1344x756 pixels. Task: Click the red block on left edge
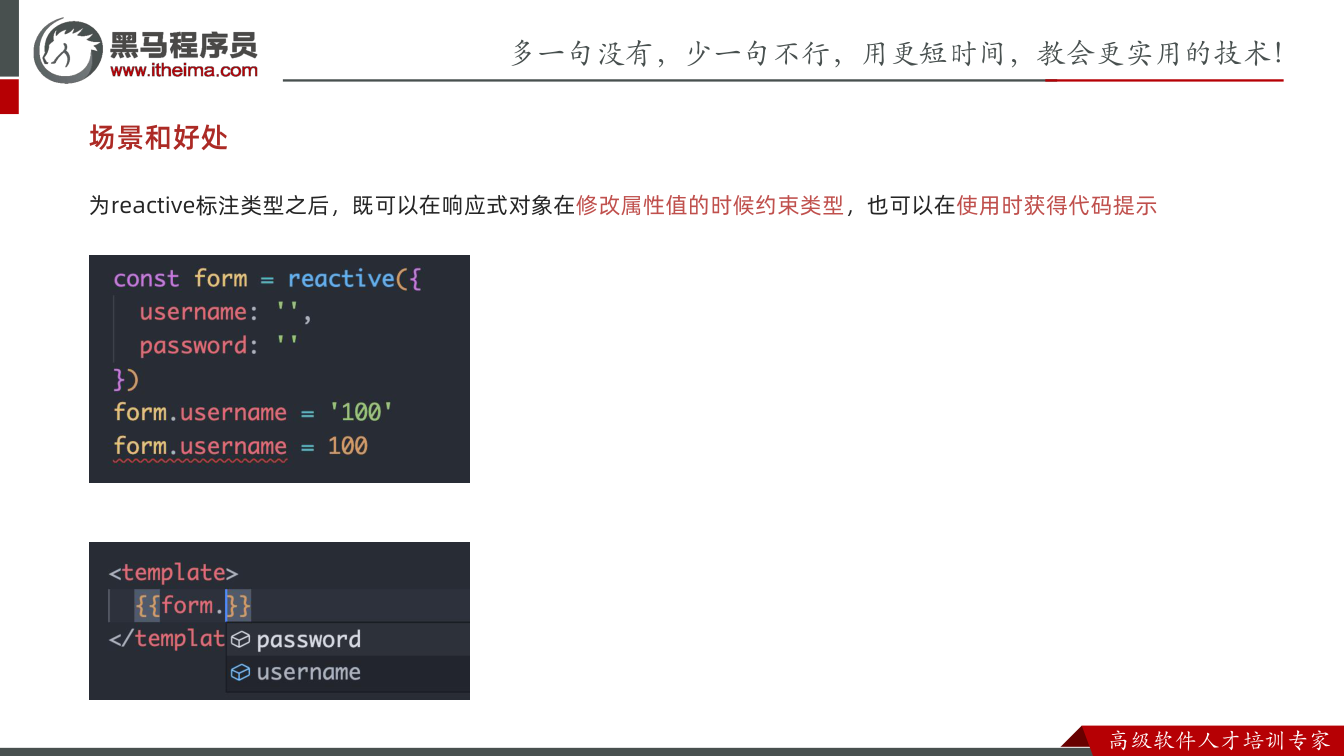[x=9, y=96]
